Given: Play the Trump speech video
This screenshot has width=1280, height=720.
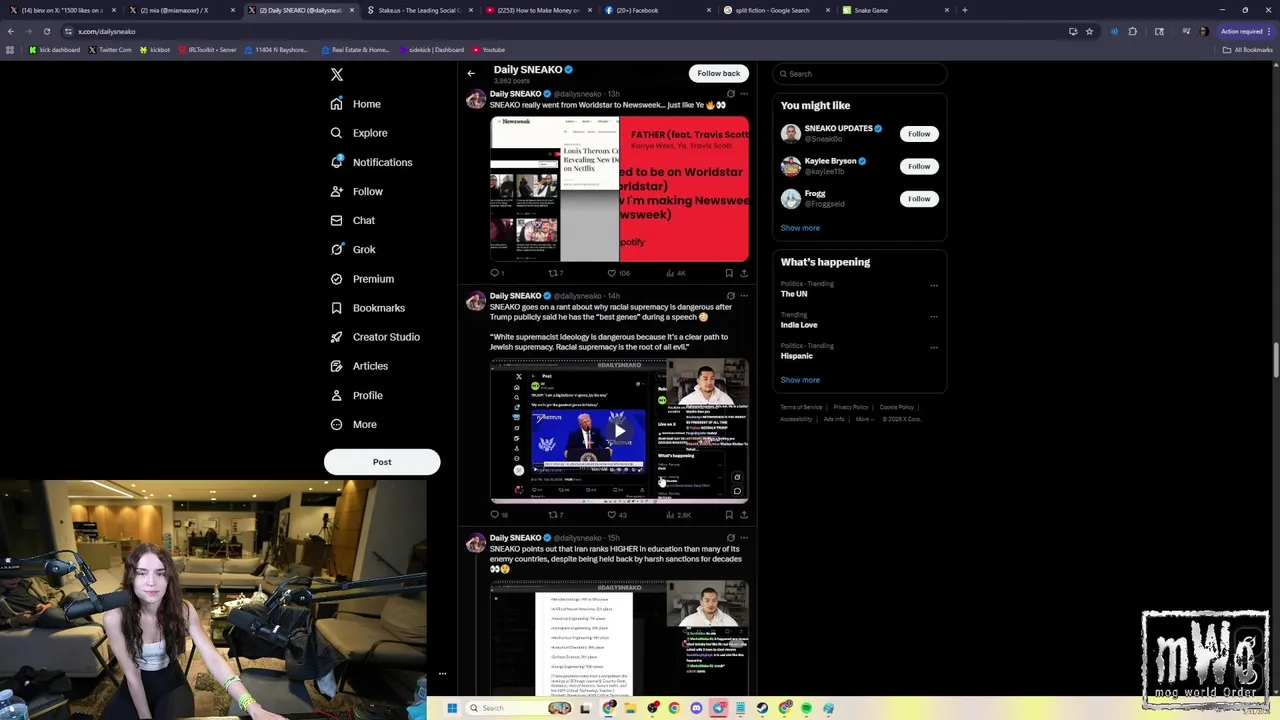Looking at the screenshot, I should [x=619, y=431].
